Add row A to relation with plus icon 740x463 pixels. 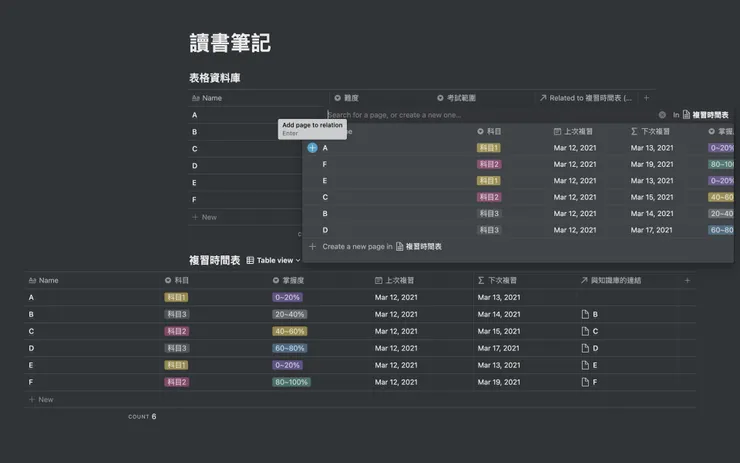tap(312, 148)
